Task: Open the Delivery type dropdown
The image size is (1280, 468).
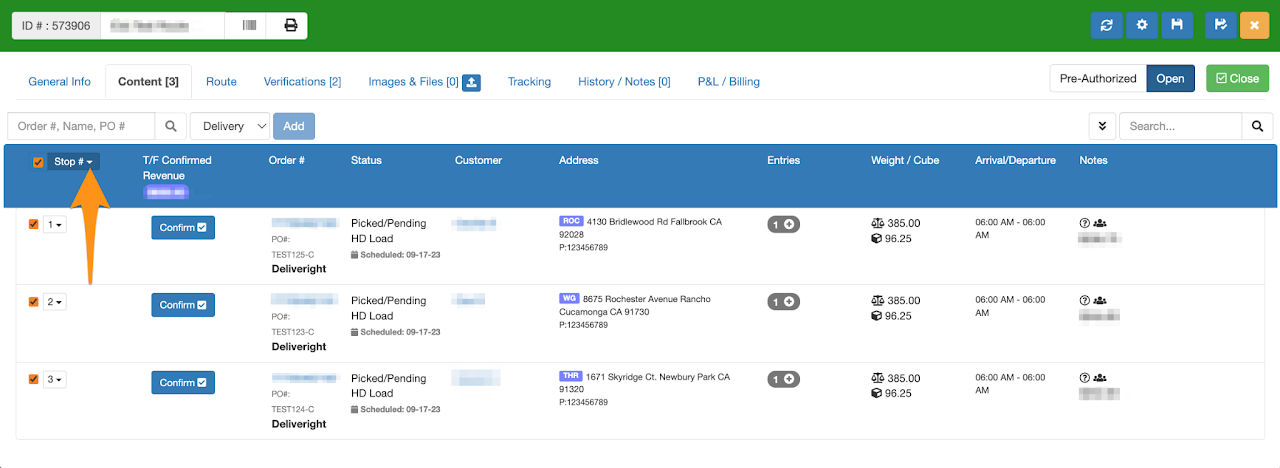Action: pos(230,126)
